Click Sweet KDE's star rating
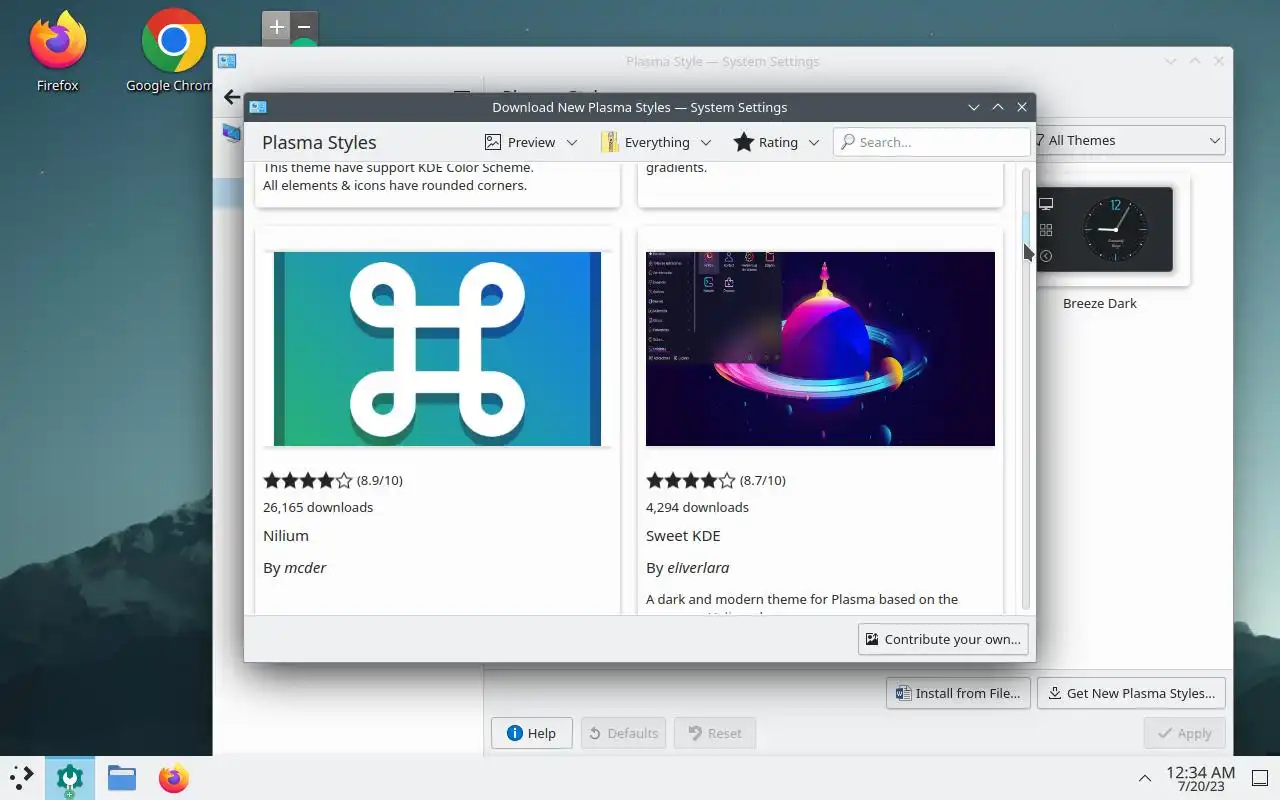1280x800 pixels. pos(690,480)
